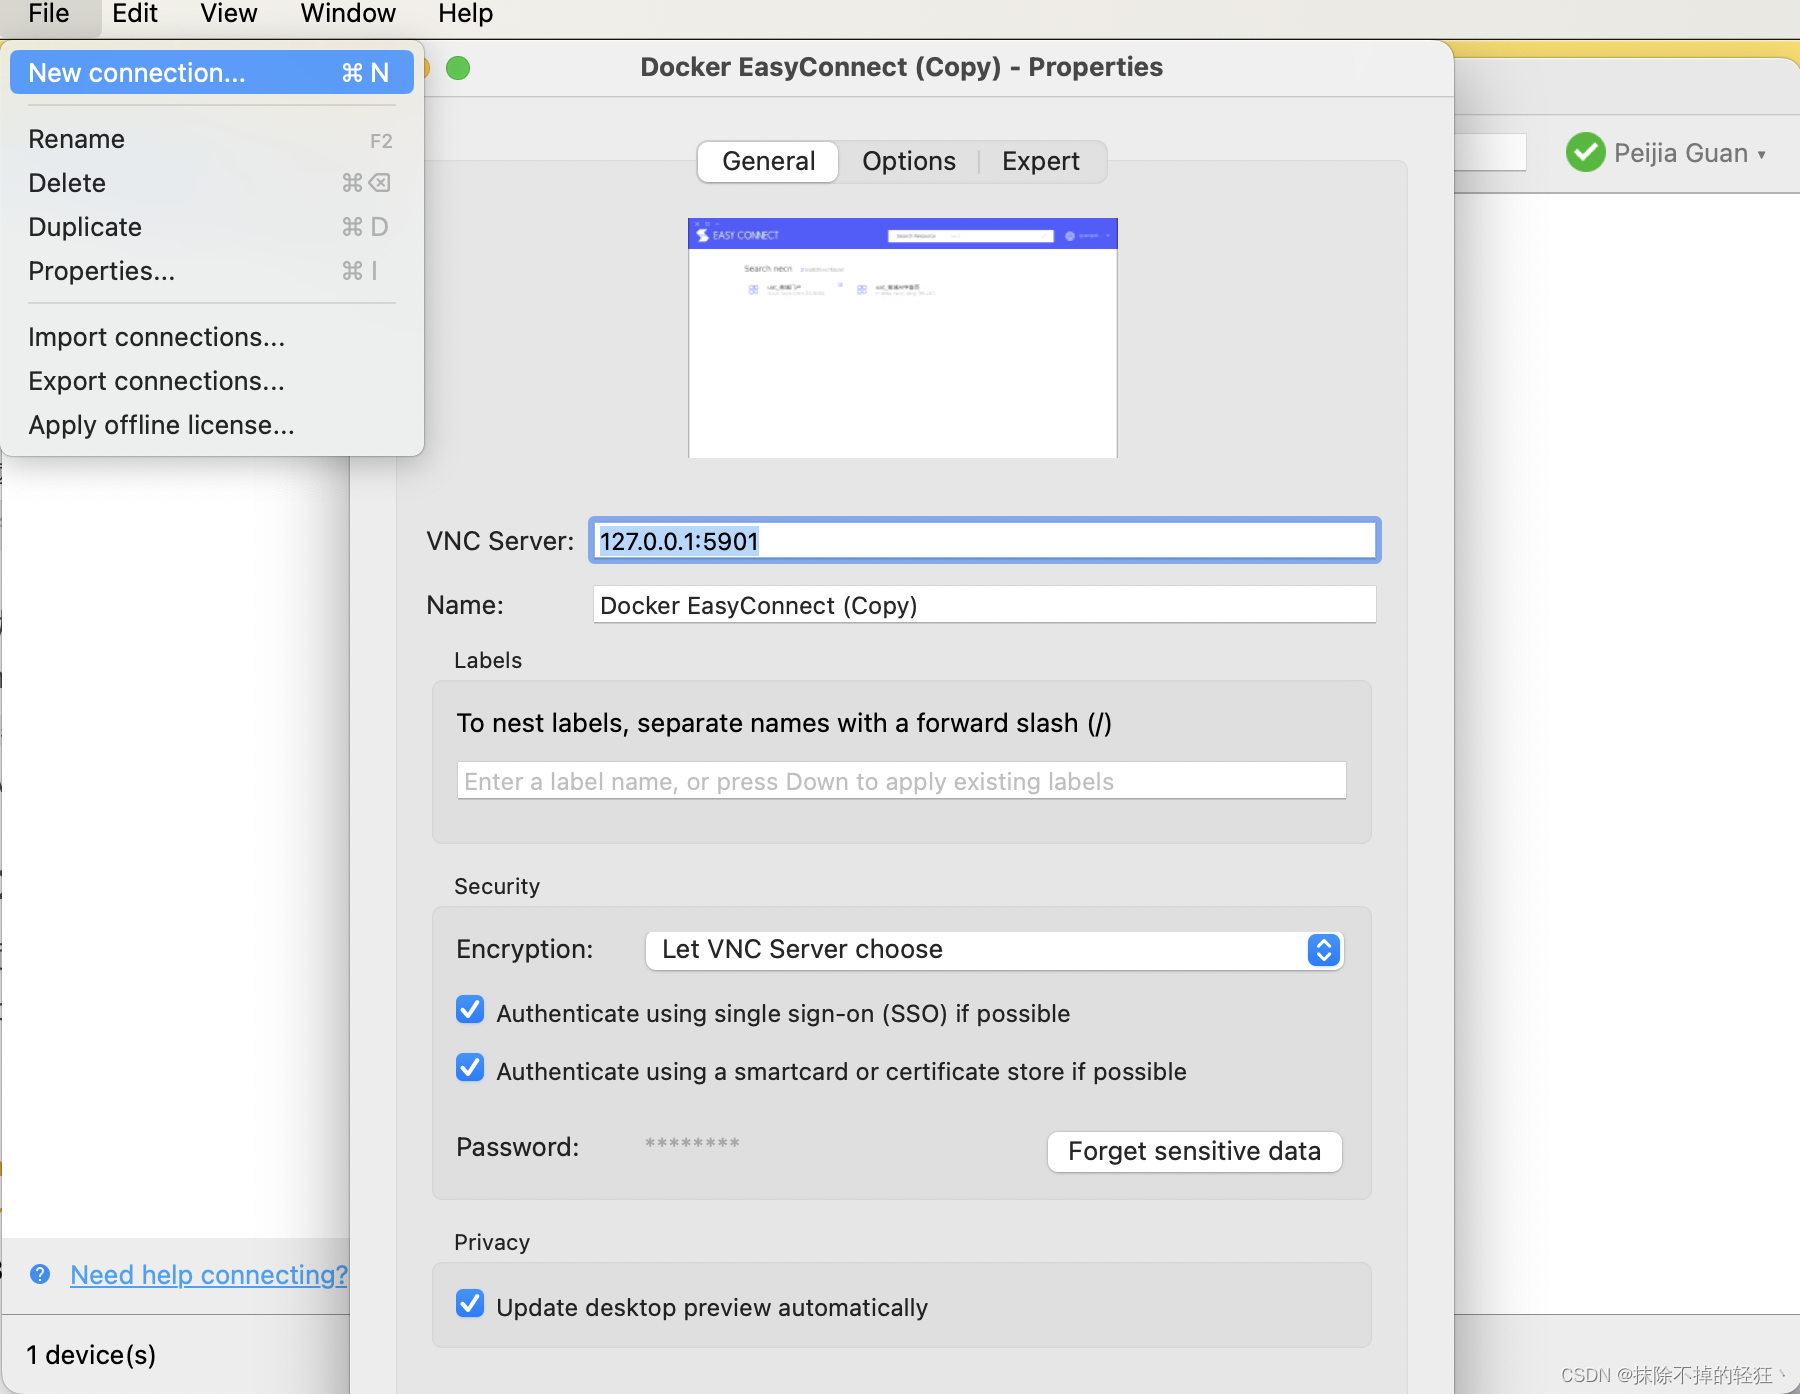Open the Edit menu
The height and width of the screenshot is (1394, 1800).
tap(135, 14)
